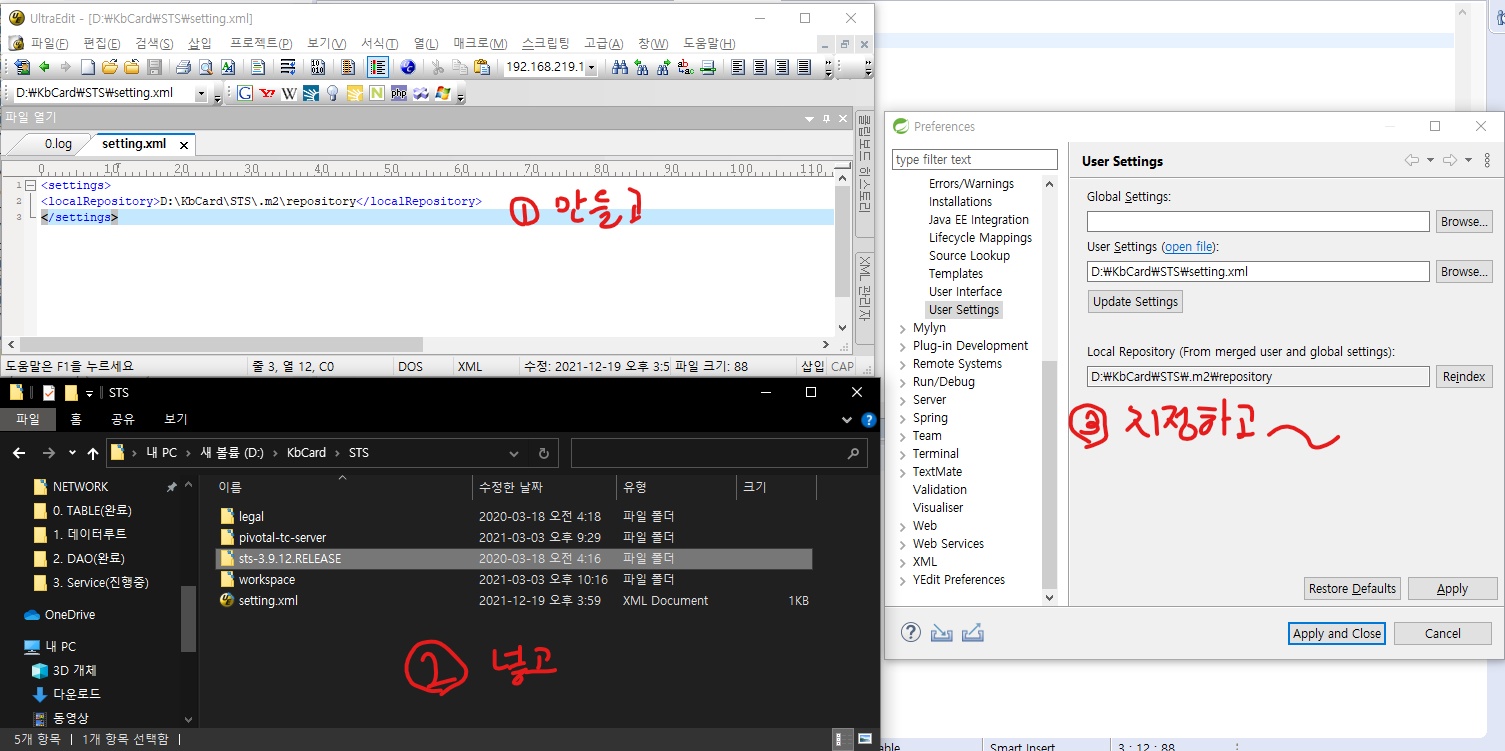This screenshot has width=1505, height=751.
Task: Click the open file link
Action: pyautogui.click(x=1189, y=247)
